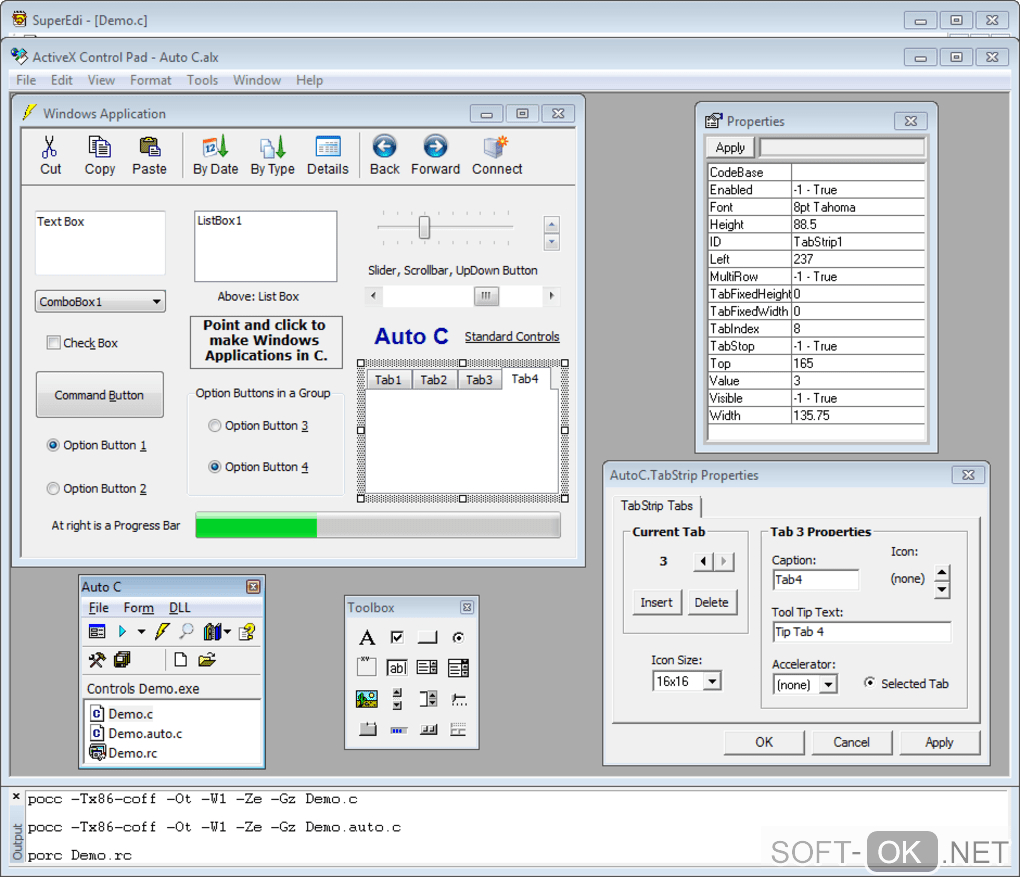The height and width of the screenshot is (877, 1020).
Task: Select the Label tool in Toolbox
Action: pyautogui.click(x=367, y=638)
